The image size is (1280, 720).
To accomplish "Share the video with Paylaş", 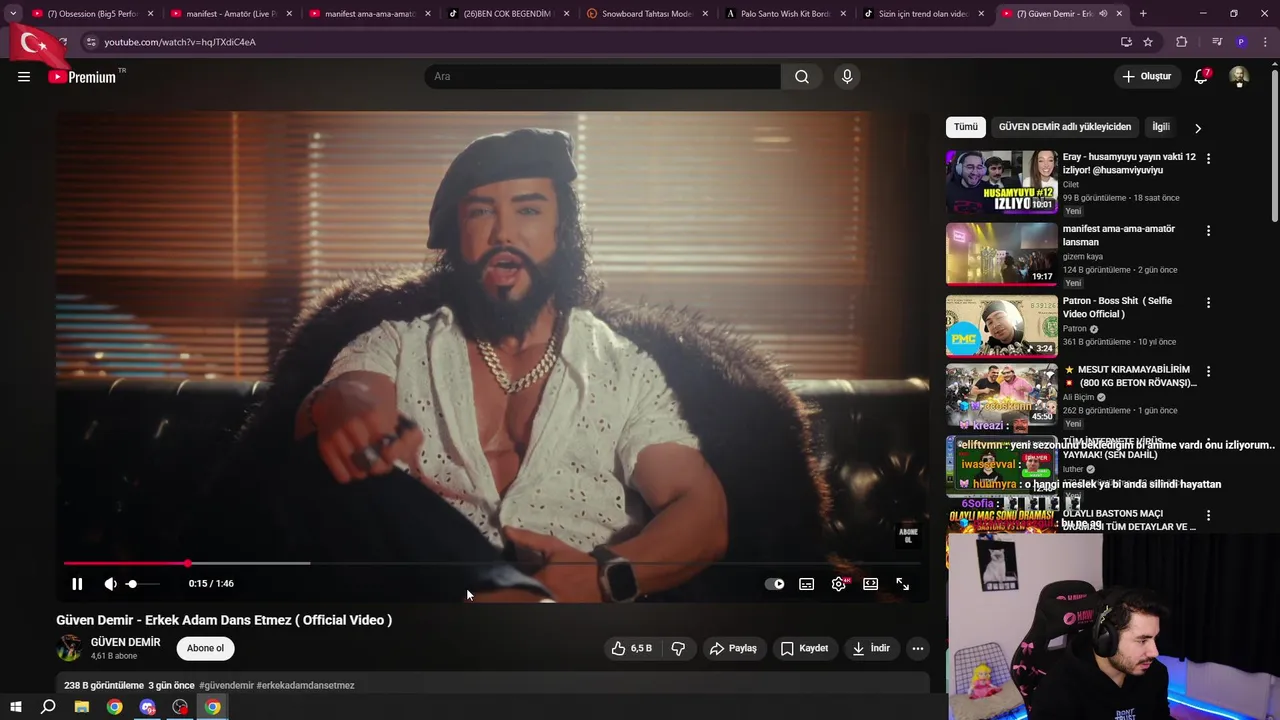I will [x=733, y=648].
